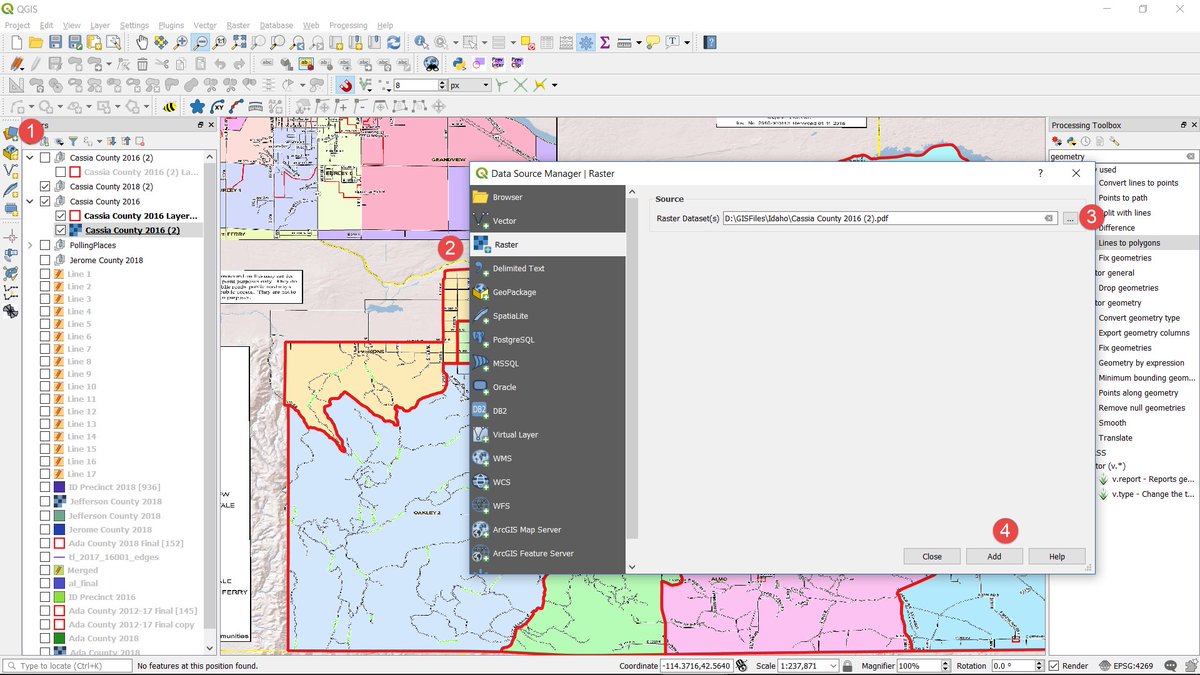Click Help button in Data Source Manager
Viewport: 1200px width, 675px height.
click(1057, 556)
